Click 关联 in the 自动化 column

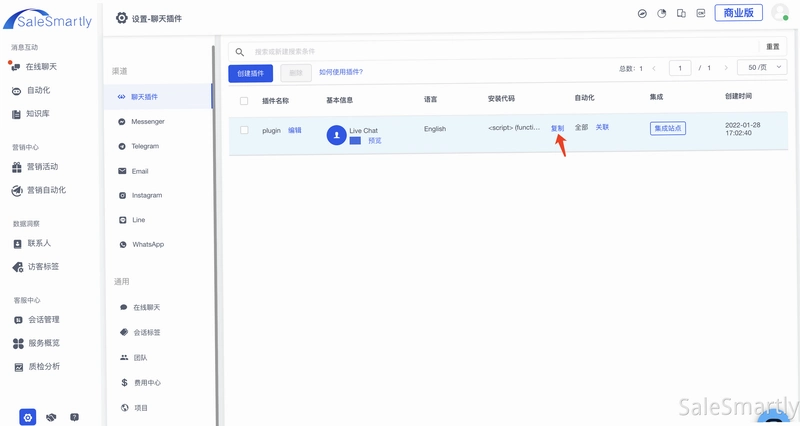603,127
